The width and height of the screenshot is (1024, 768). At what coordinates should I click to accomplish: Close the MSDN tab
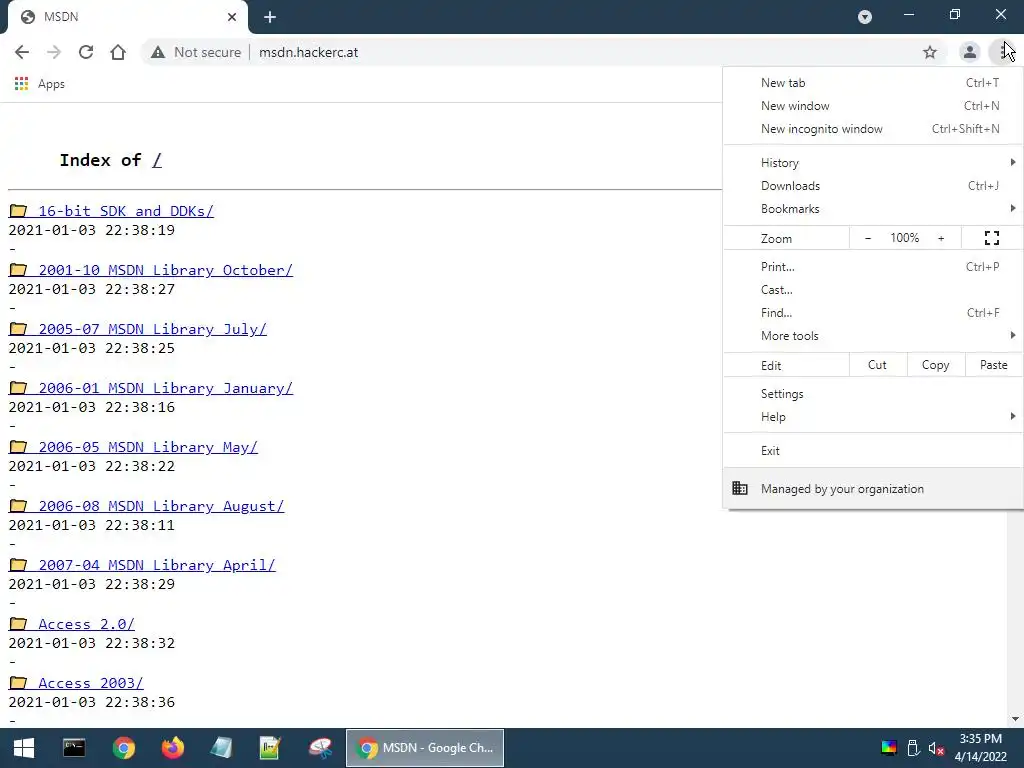(x=232, y=17)
